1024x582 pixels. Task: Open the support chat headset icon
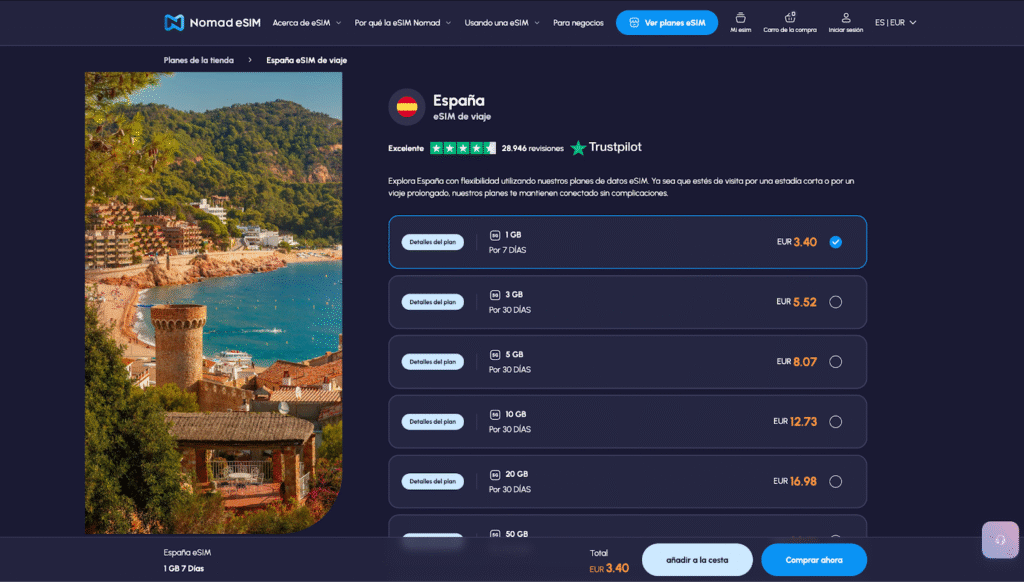coord(1000,539)
